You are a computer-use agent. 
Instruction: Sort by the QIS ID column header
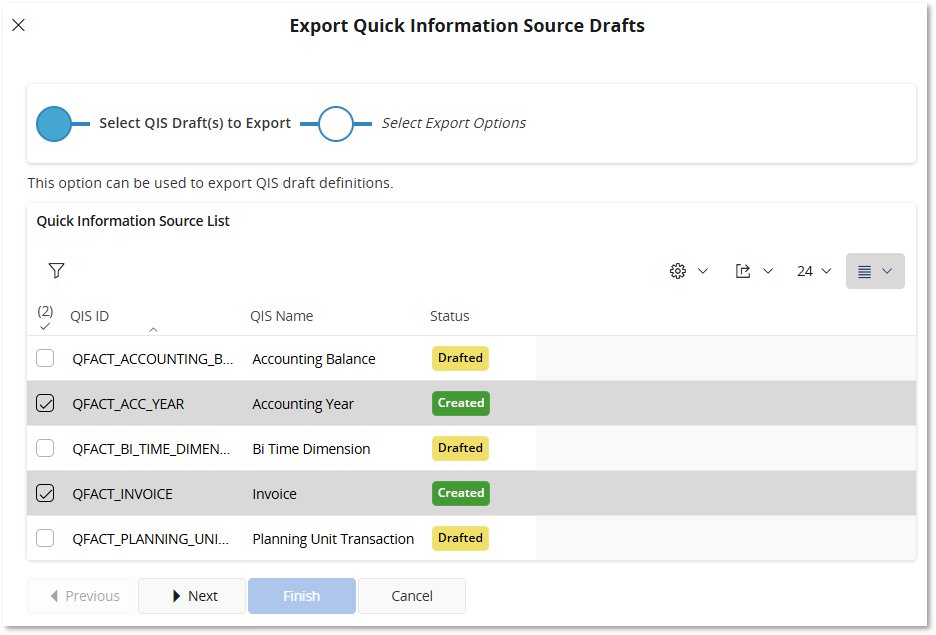(x=90, y=316)
